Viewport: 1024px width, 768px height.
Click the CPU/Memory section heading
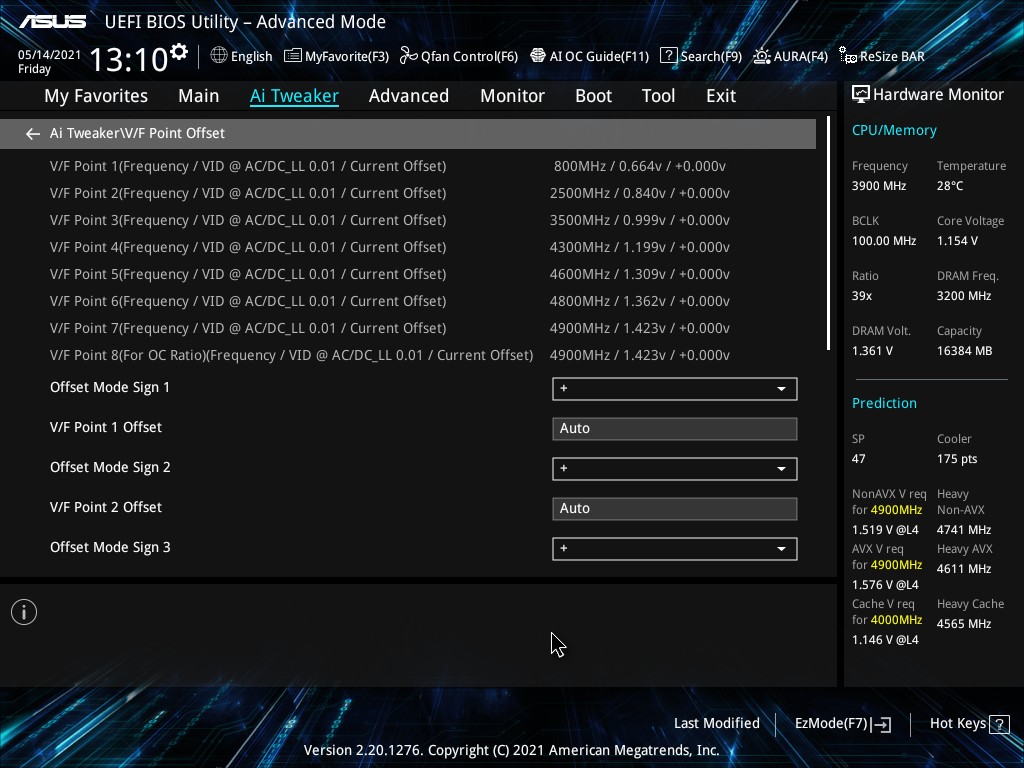(894, 131)
